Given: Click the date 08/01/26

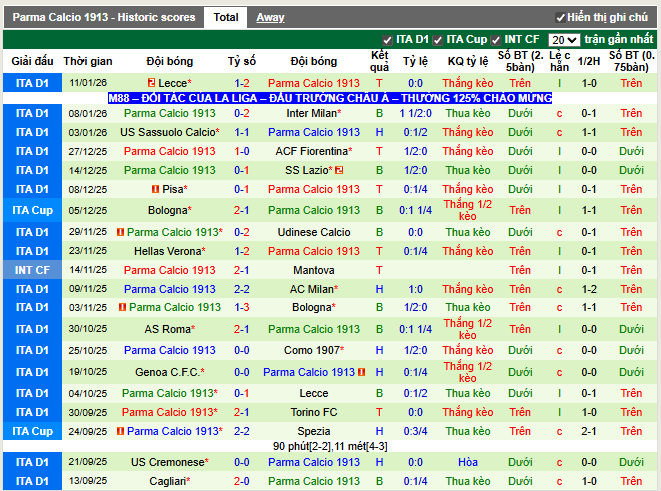Looking at the screenshot, I should click(x=88, y=113).
